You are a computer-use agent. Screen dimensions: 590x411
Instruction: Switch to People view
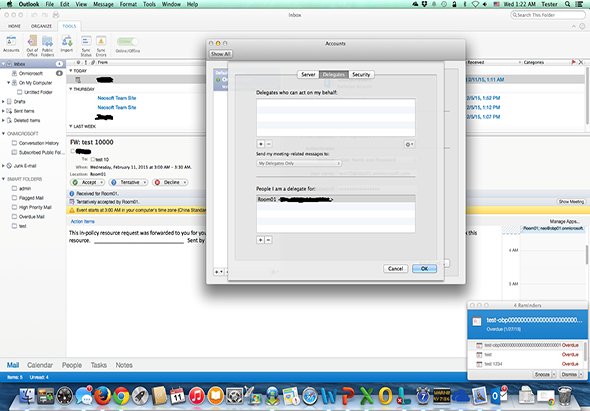click(x=72, y=365)
